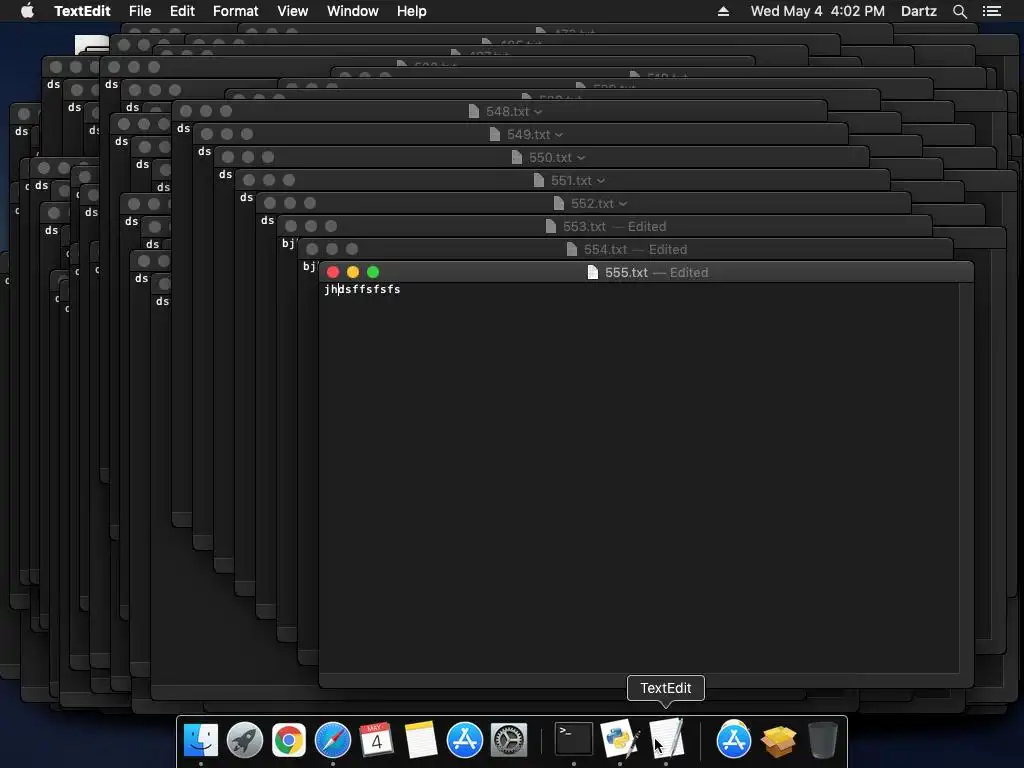The image size is (1024, 768).
Task: Click the 549.txt window title text
Action: click(528, 135)
